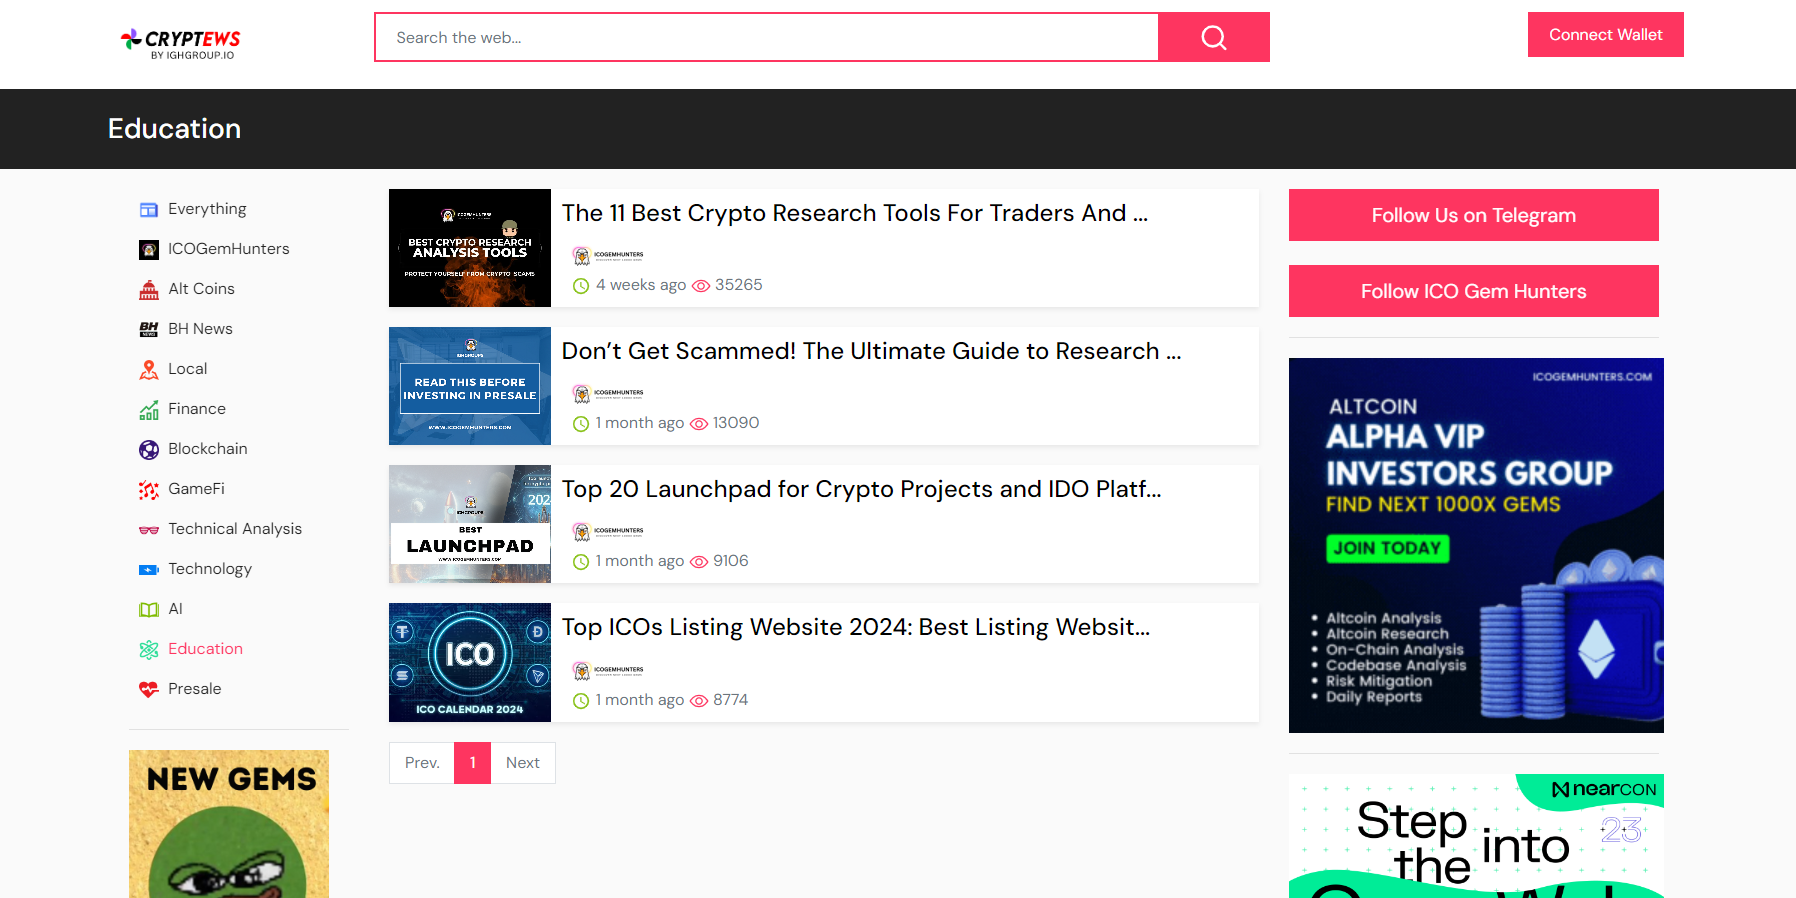Click the BH News icon
This screenshot has height=898, width=1796.
tap(149, 330)
